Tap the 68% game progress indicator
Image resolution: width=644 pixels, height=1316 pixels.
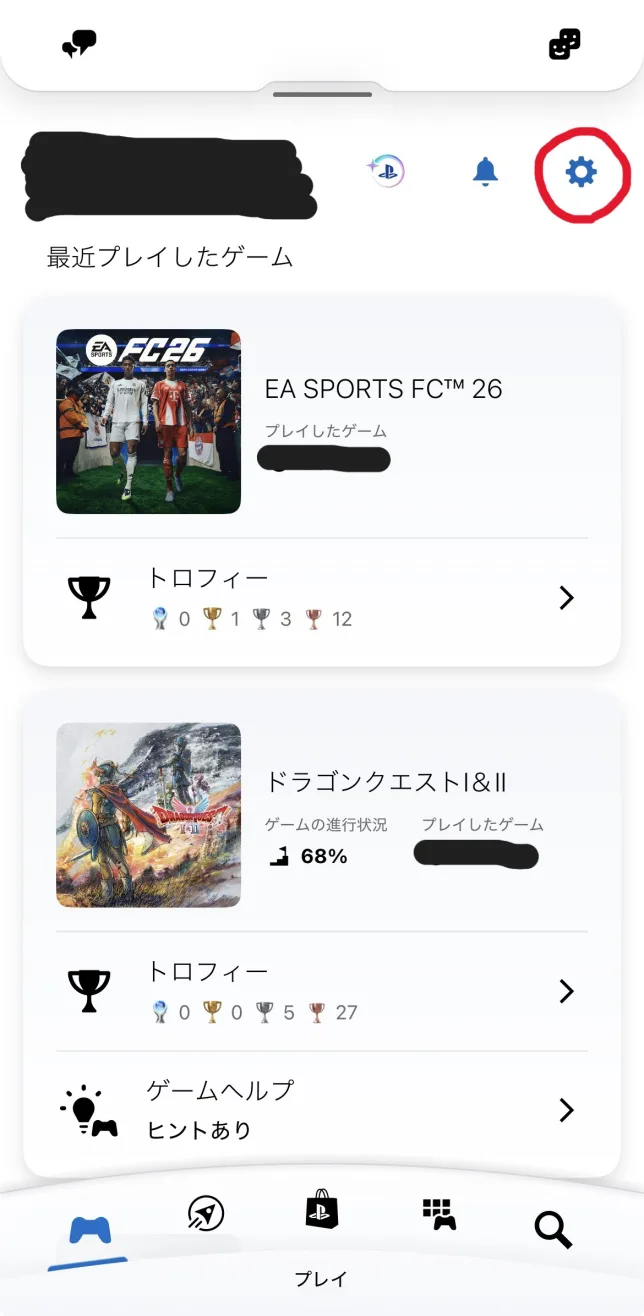tap(310, 856)
